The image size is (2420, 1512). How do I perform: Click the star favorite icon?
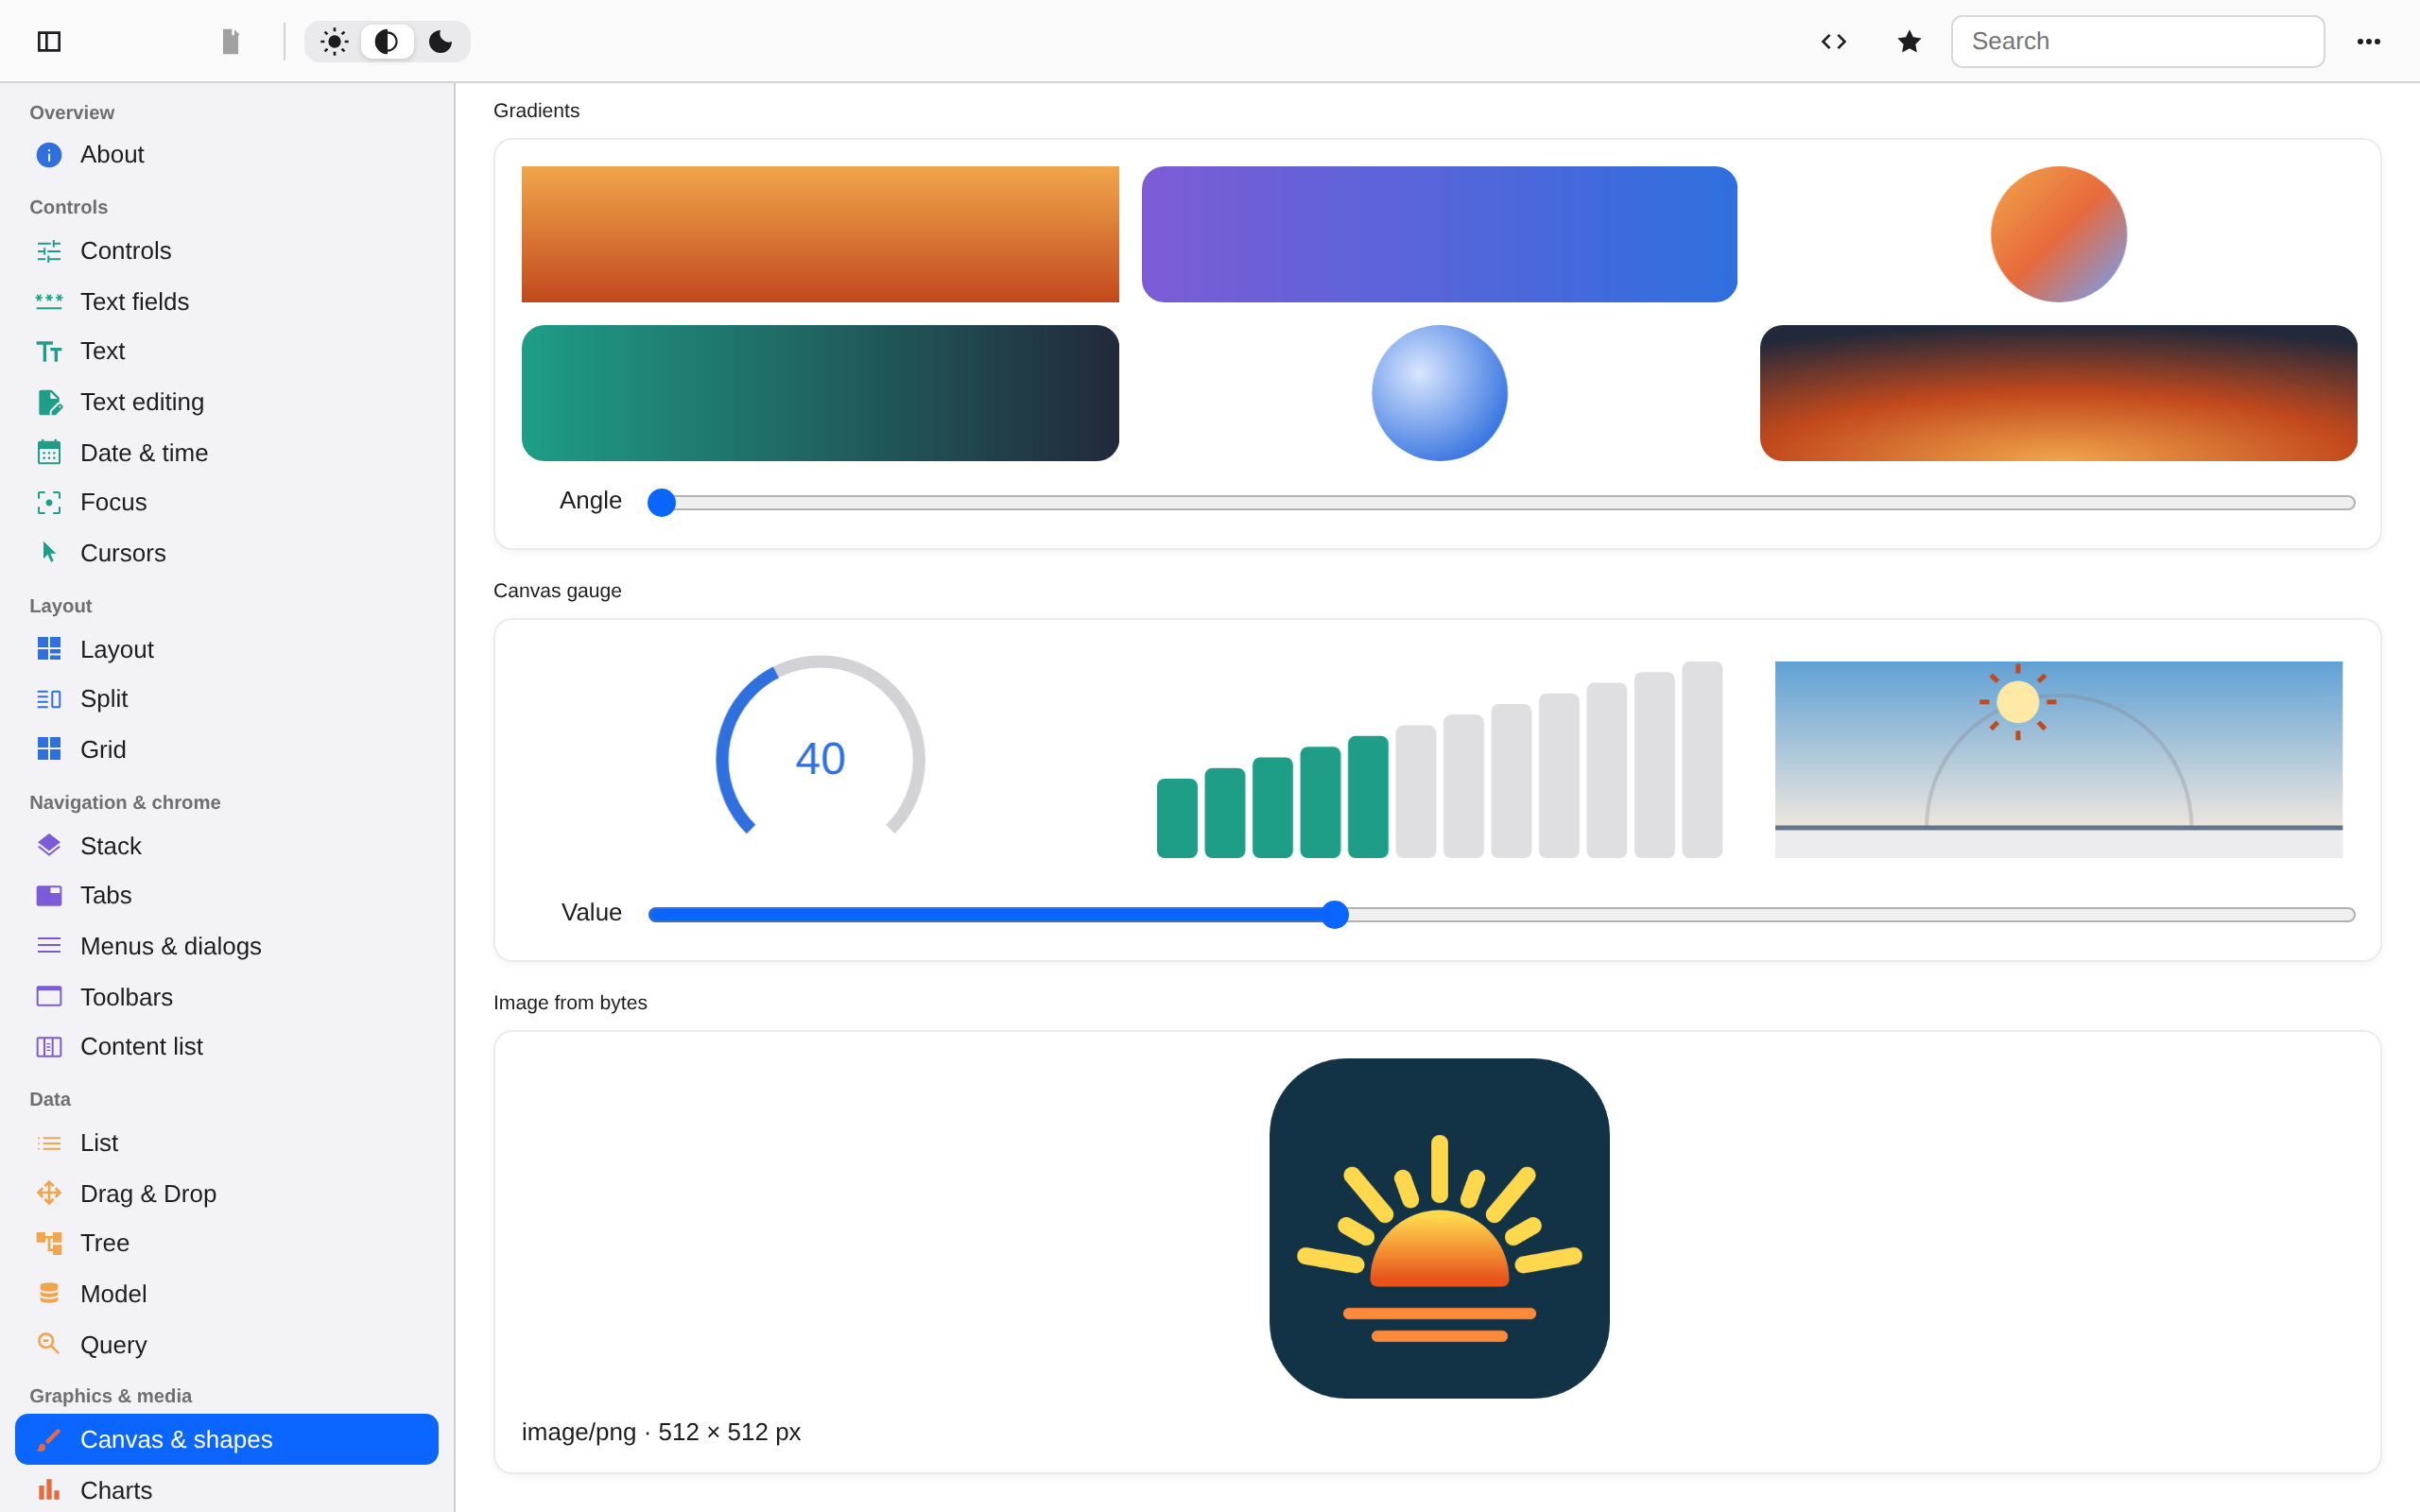pos(1909,41)
